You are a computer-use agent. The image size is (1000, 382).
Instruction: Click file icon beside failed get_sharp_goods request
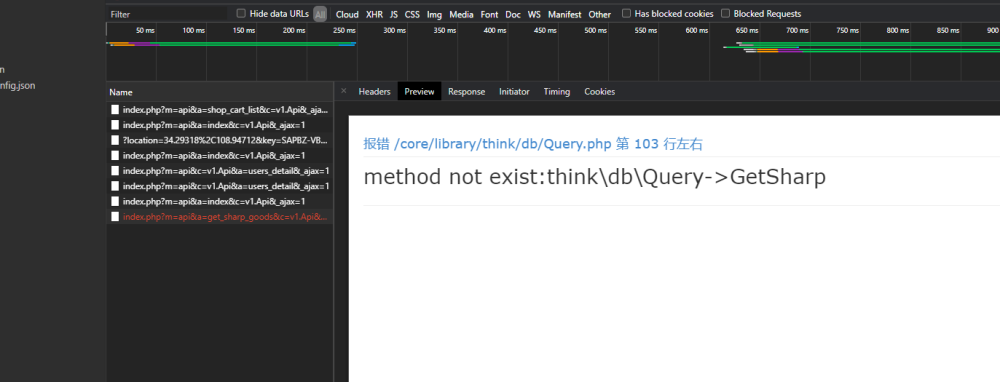115,217
